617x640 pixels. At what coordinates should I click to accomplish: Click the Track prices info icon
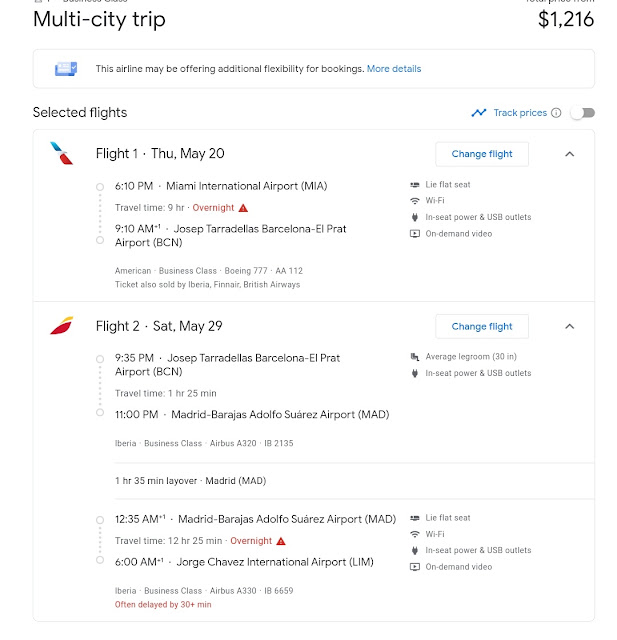pyautogui.click(x=556, y=113)
